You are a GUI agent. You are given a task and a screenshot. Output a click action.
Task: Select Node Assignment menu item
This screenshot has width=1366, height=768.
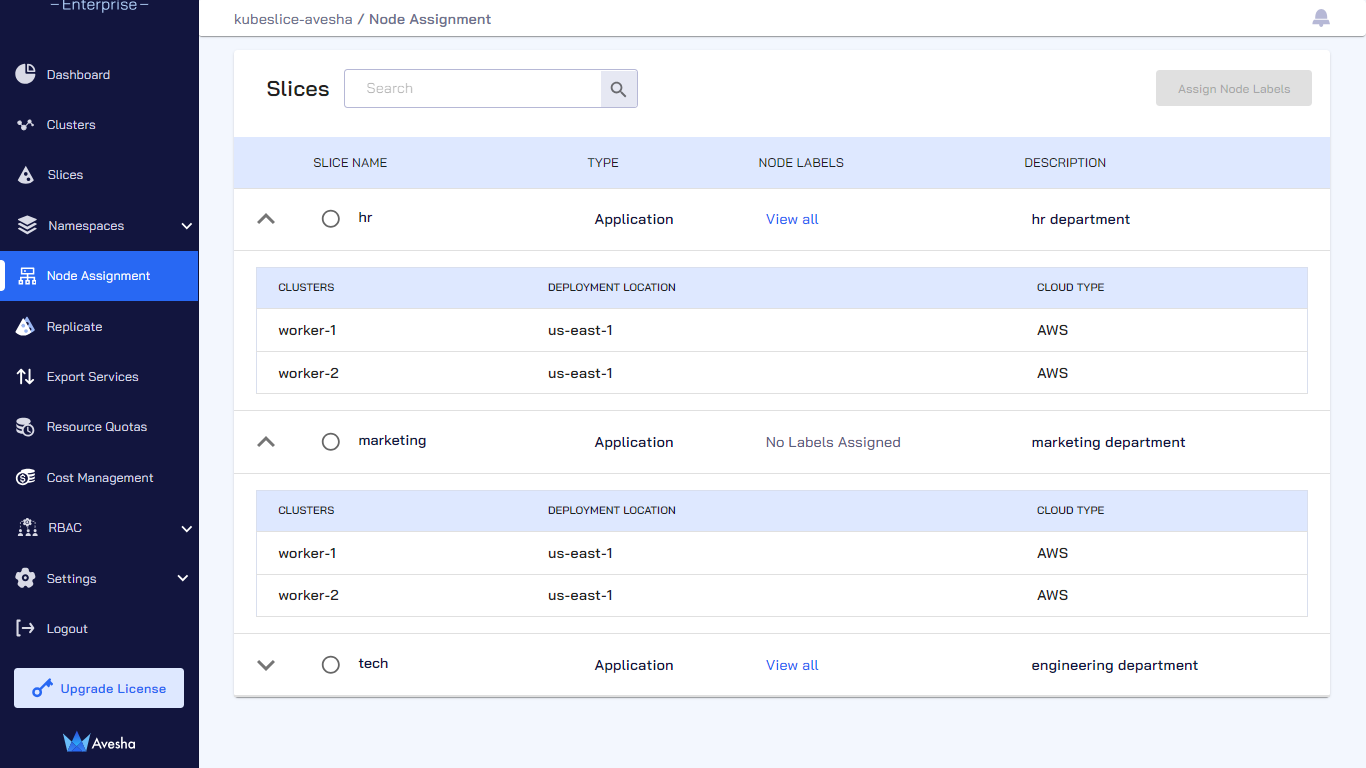pyautogui.click(x=99, y=276)
